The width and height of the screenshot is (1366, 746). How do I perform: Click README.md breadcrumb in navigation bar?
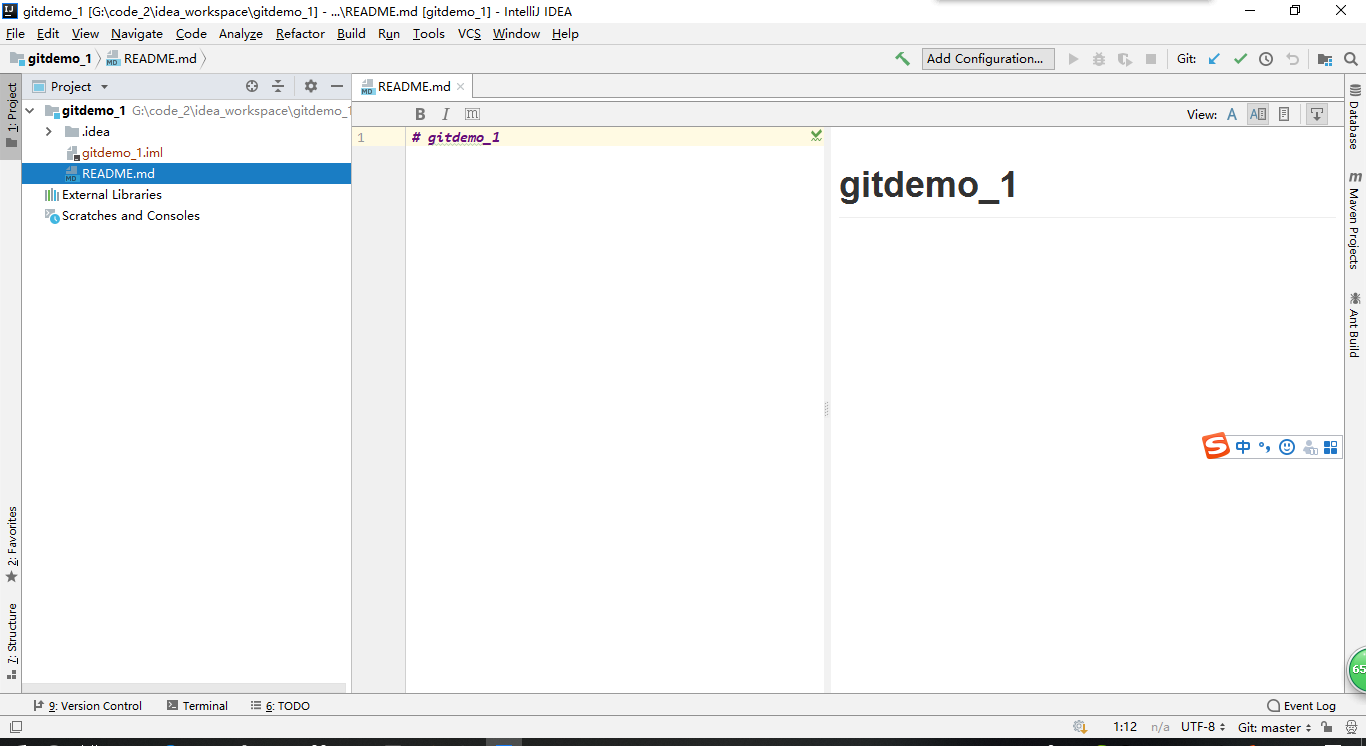click(x=151, y=59)
